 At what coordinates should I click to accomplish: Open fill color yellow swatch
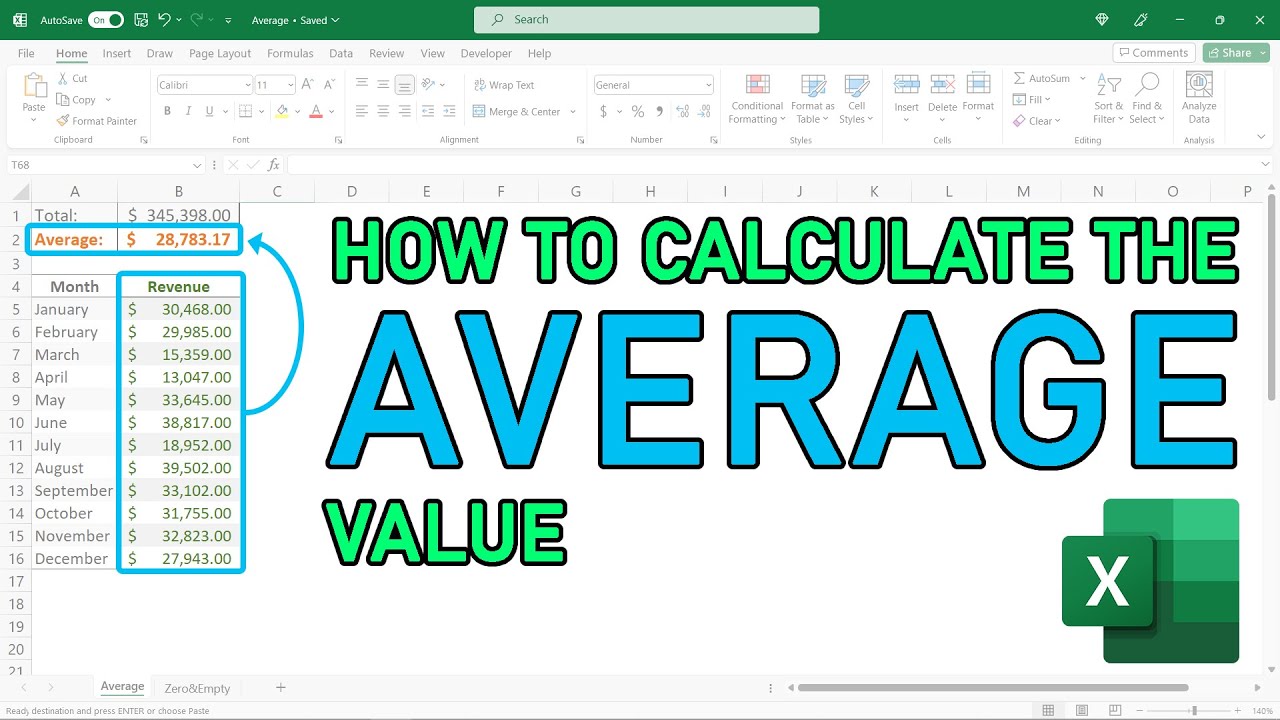click(x=282, y=112)
